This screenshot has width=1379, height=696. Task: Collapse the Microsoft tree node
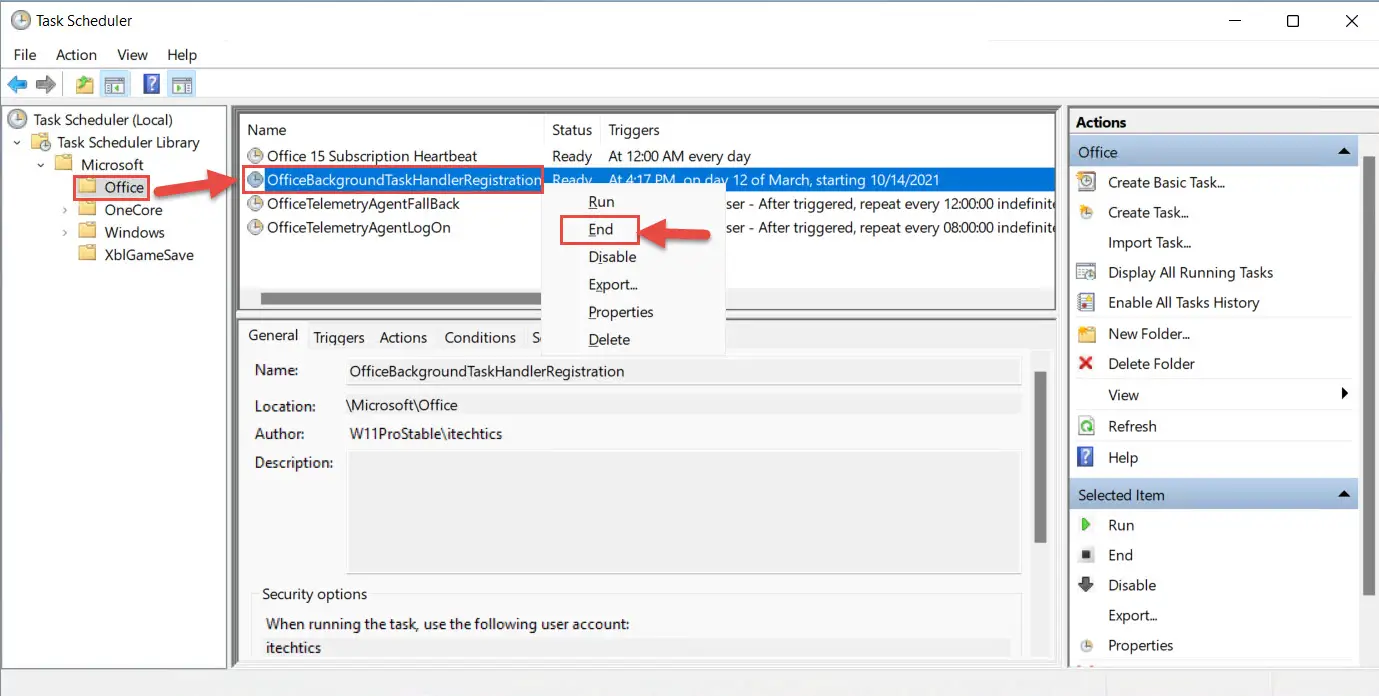pos(41,164)
